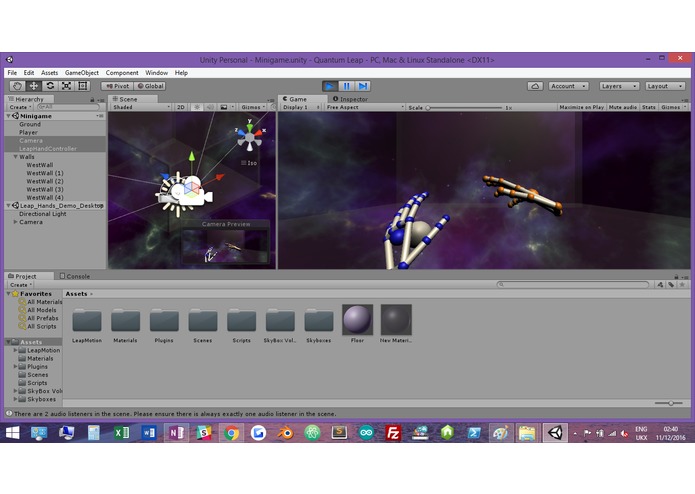Switch to the Console tab
695x494 pixels.
tap(75, 276)
